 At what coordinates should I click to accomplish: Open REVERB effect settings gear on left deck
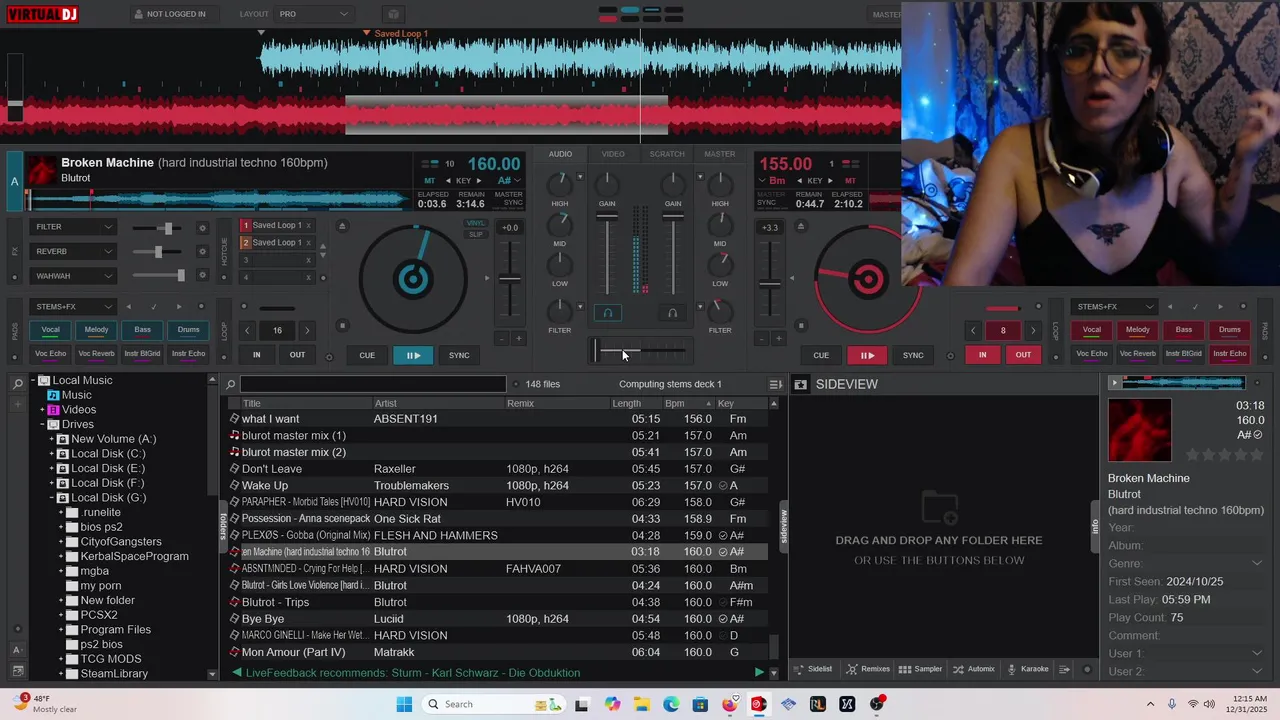click(x=203, y=251)
